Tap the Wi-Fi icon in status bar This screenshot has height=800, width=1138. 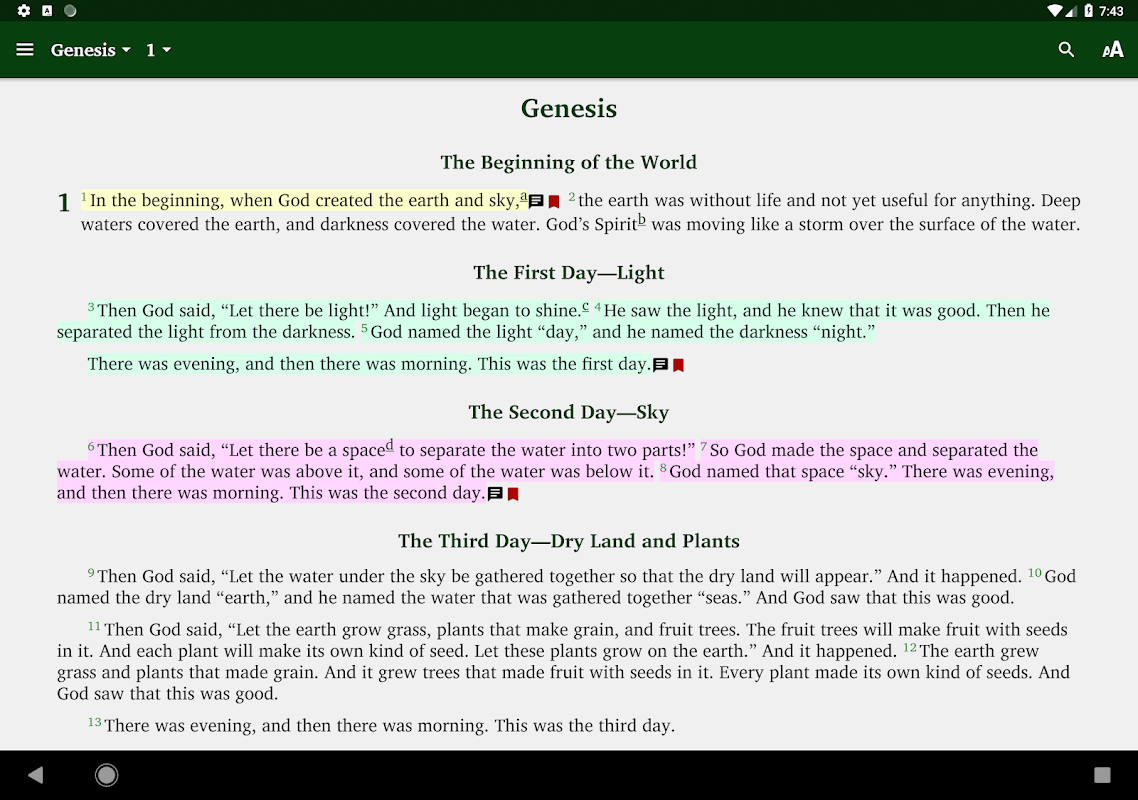(x=1055, y=10)
